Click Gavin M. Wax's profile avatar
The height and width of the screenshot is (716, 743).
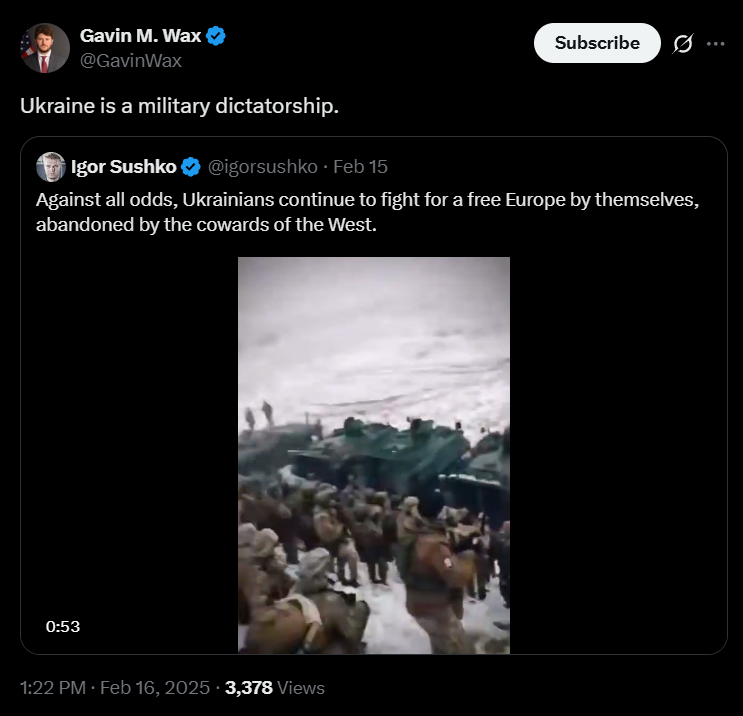tap(45, 47)
